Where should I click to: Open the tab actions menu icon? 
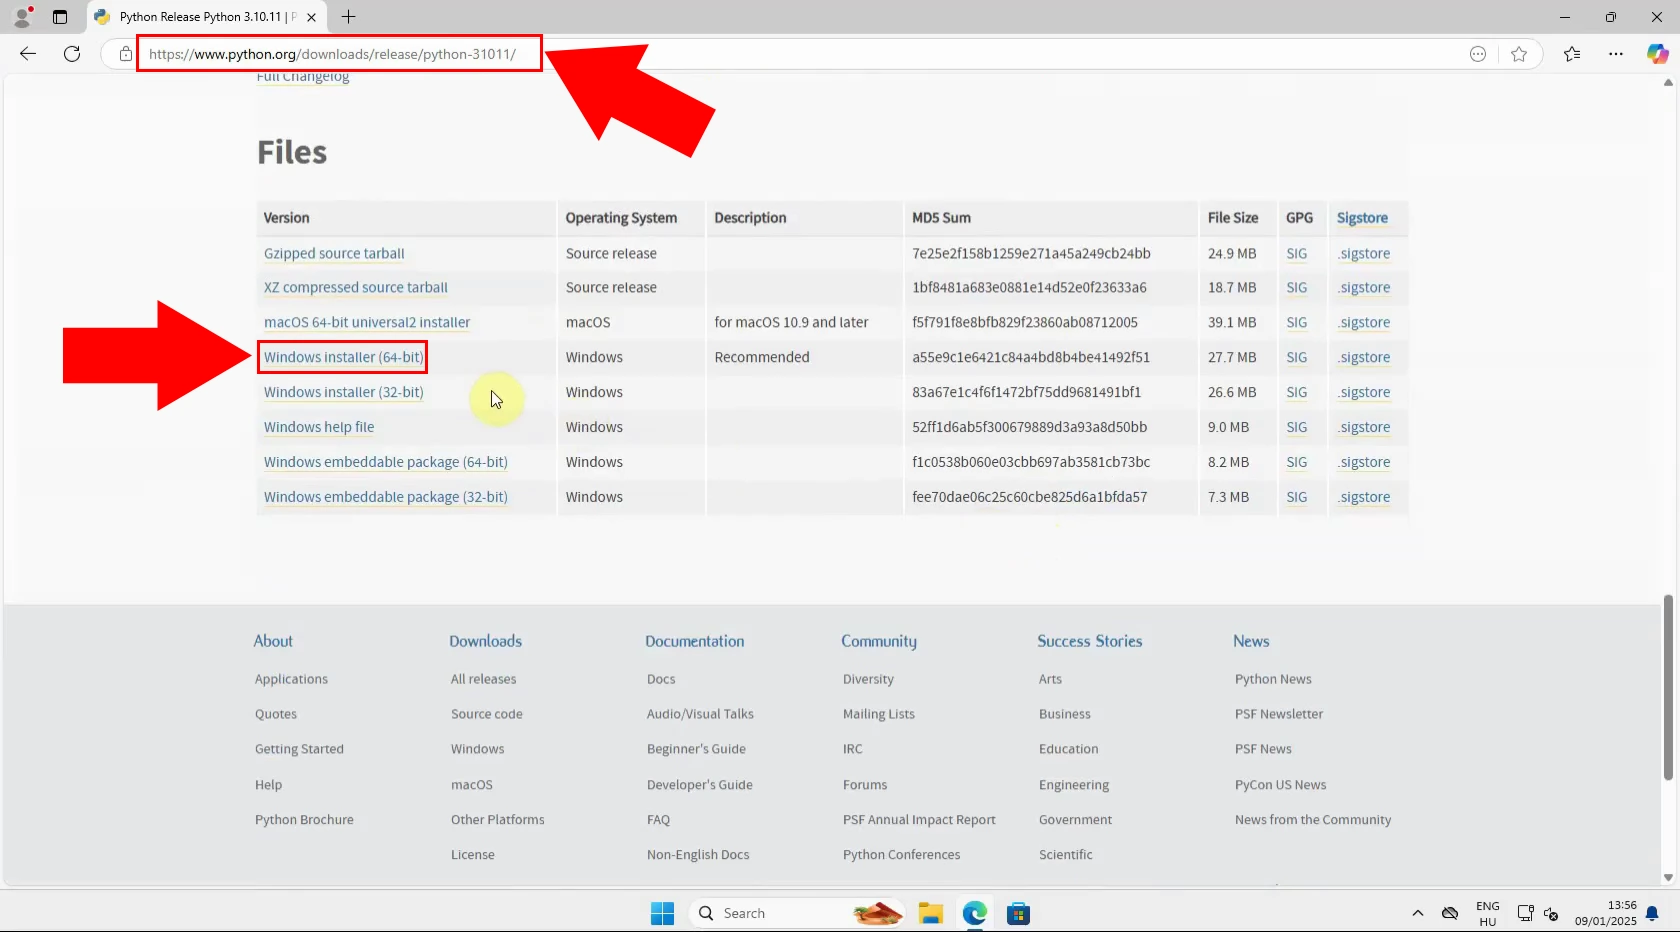[60, 17]
